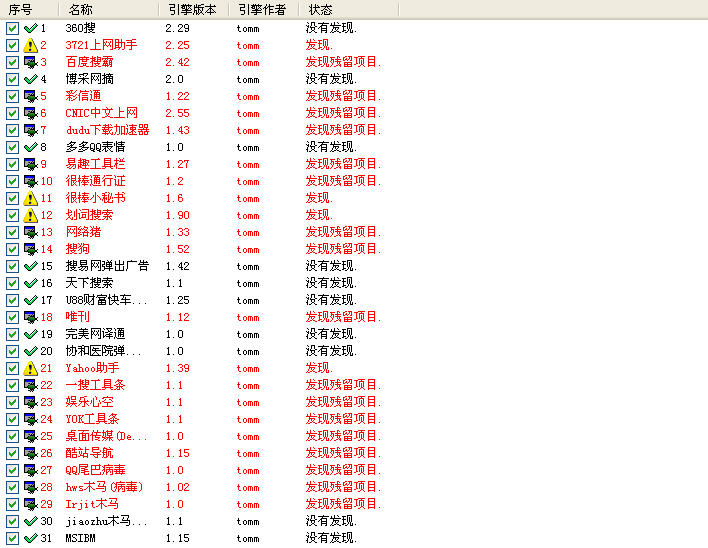Click the row number 27

point(47,470)
